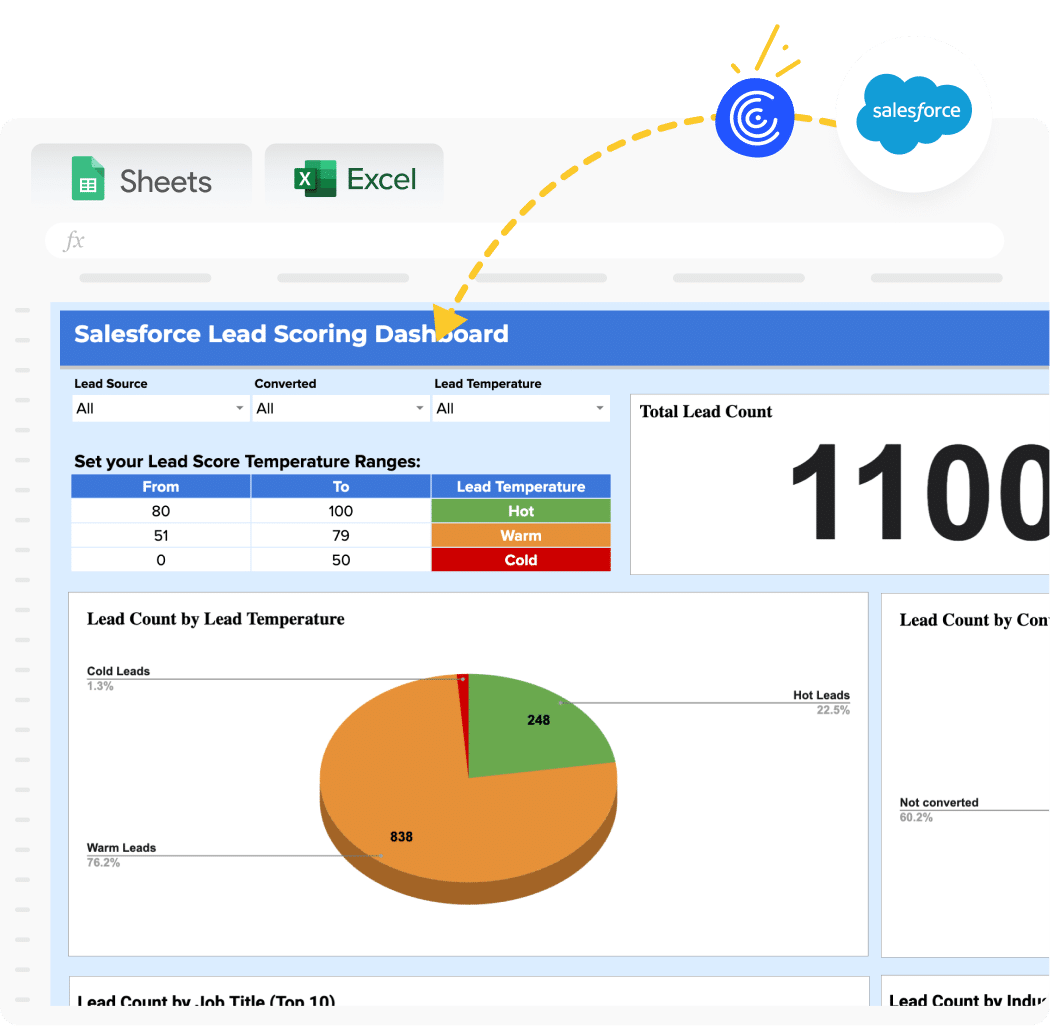This screenshot has width=1050, height=1026.
Task: Click the Salesforce Lead Scoring Dashboard title
Action: pos(291,334)
